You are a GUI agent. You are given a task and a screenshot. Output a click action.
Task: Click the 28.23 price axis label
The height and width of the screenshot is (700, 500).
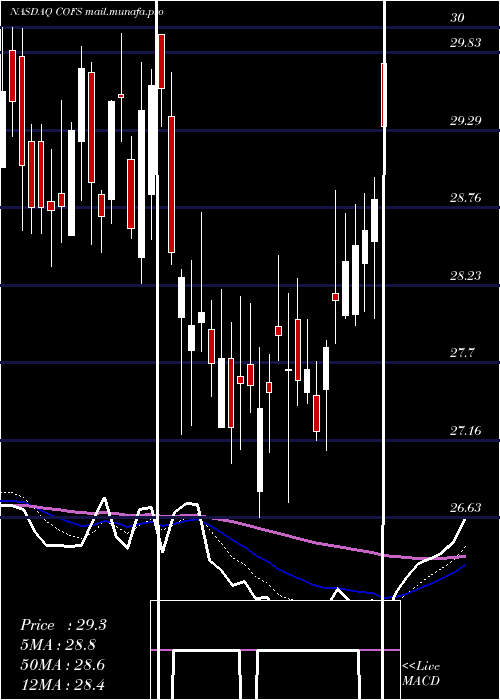coord(466,275)
